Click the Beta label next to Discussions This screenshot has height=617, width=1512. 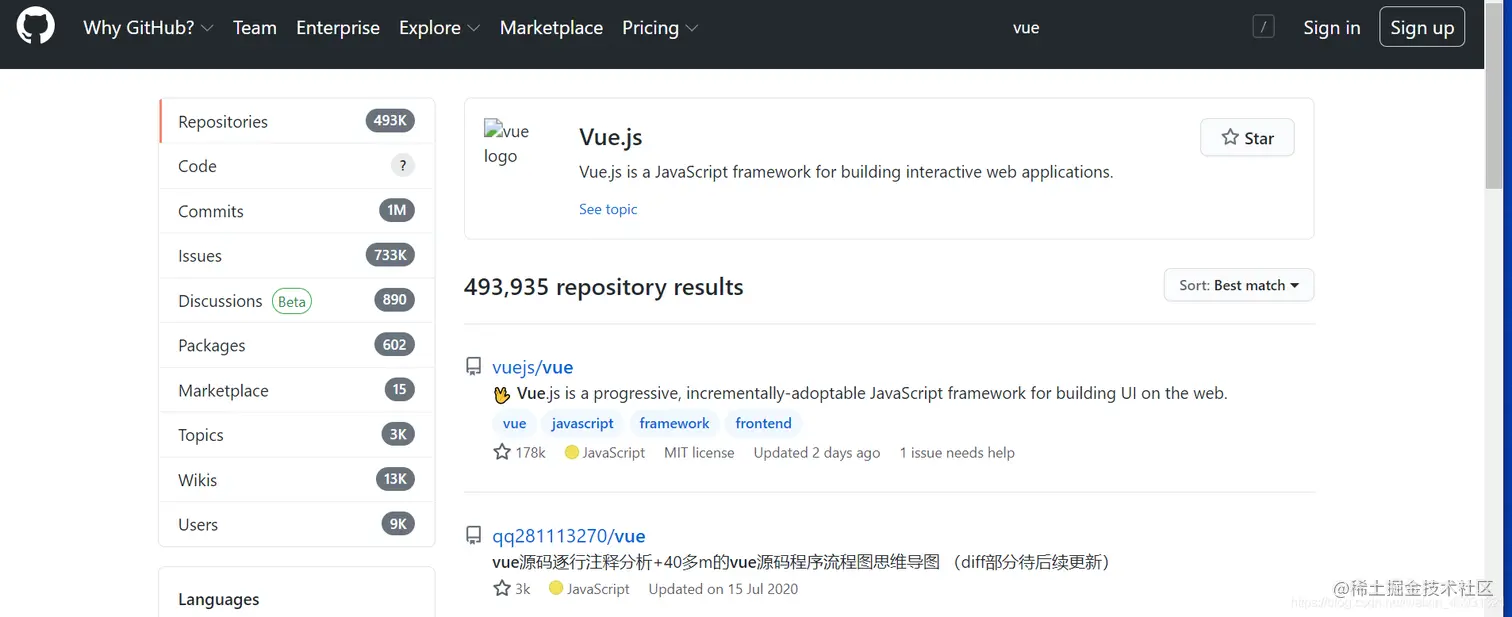[x=292, y=301]
